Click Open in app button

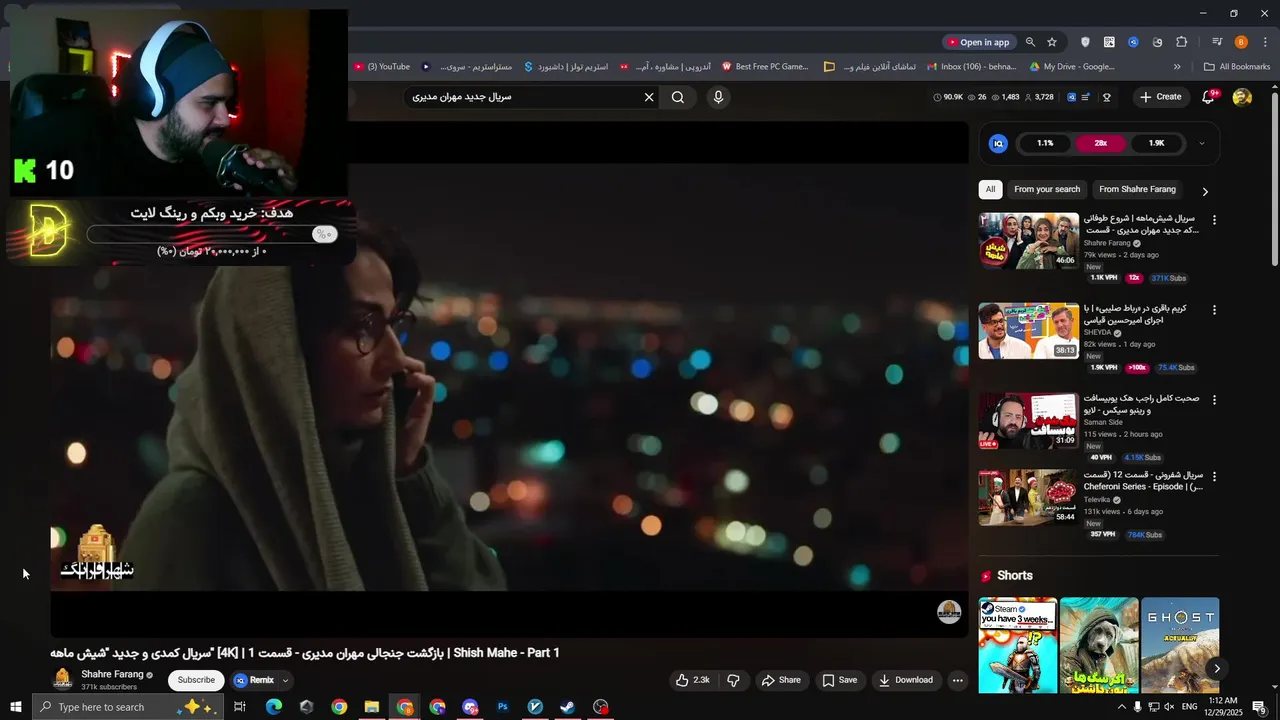coord(979,42)
